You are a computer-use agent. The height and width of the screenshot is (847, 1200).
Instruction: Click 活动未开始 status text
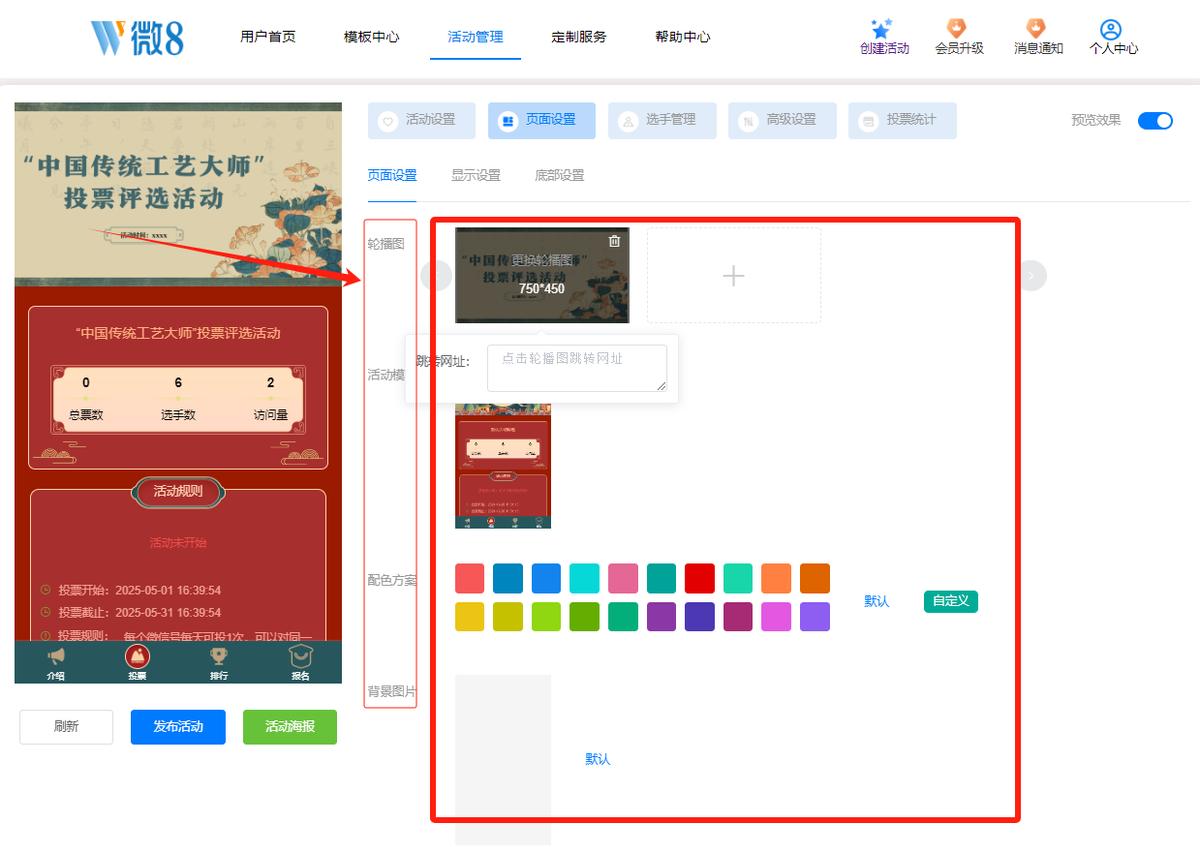click(178, 542)
